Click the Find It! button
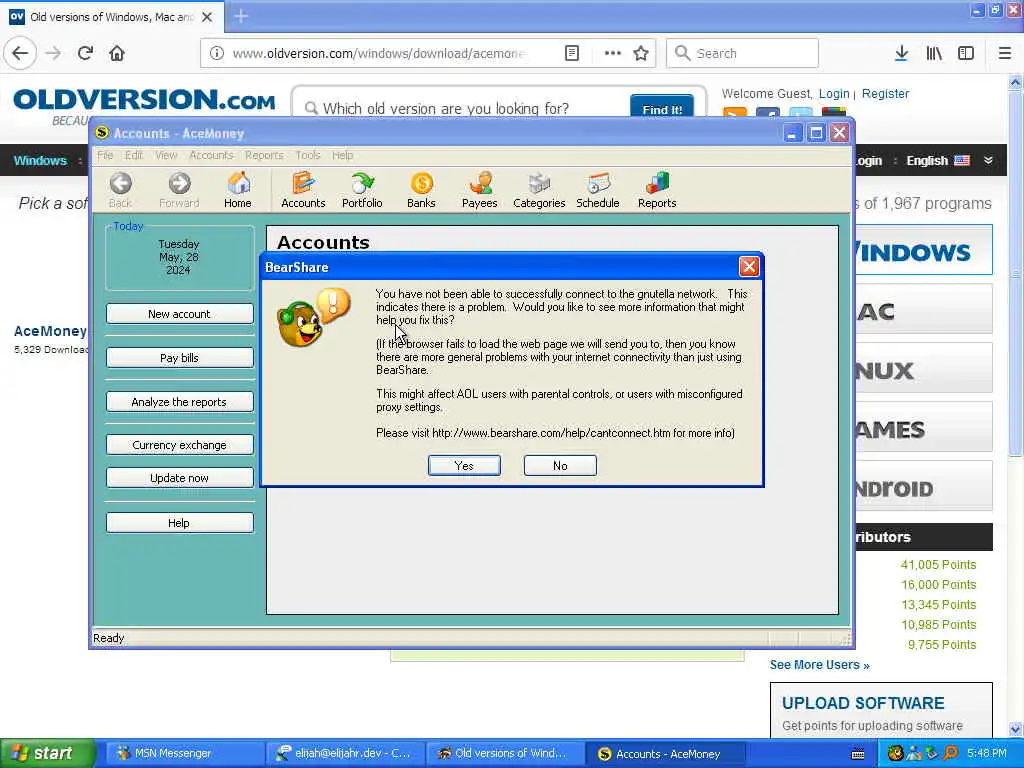The height and width of the screenshot is (768, 1024). 662,108
